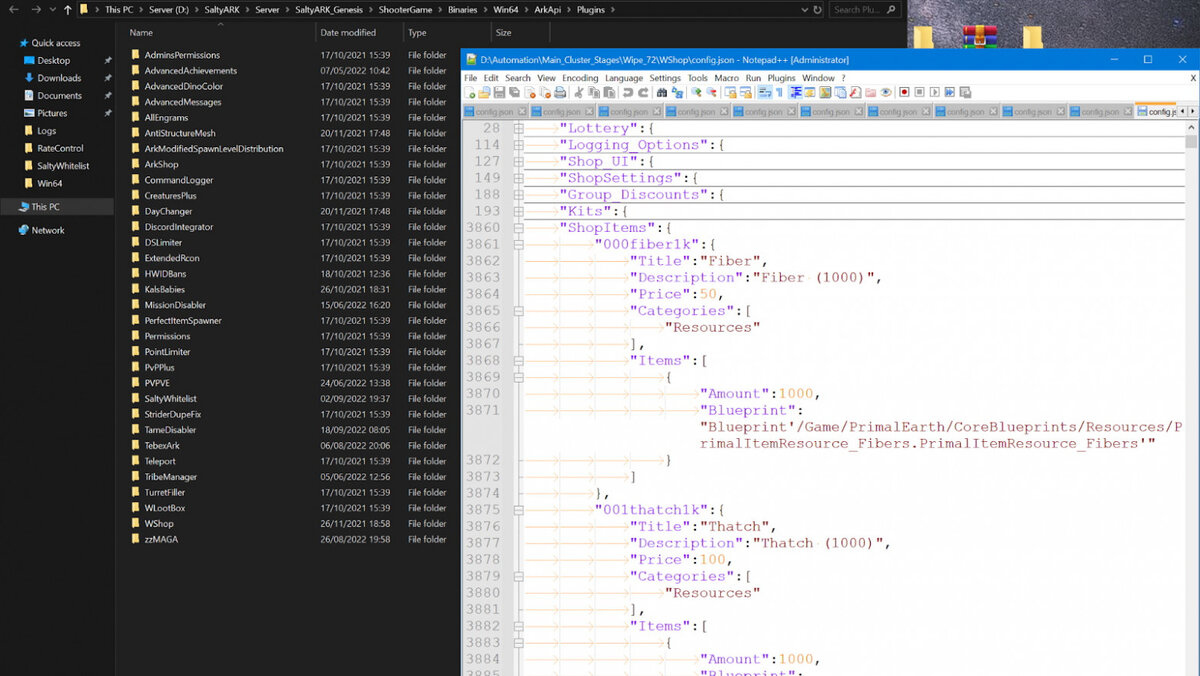Click the macro Playback icon
This screenshot has width=1200, height=676.
coord(934,92)
